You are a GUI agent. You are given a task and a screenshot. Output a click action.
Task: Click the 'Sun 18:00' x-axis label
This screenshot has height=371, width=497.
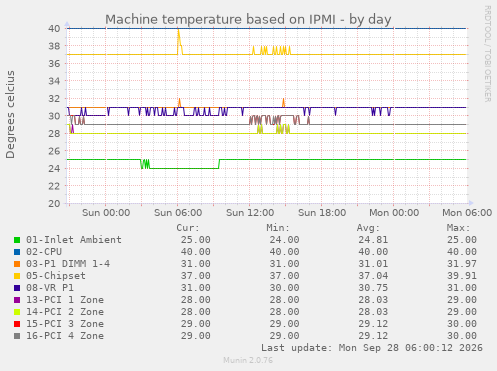322,213
